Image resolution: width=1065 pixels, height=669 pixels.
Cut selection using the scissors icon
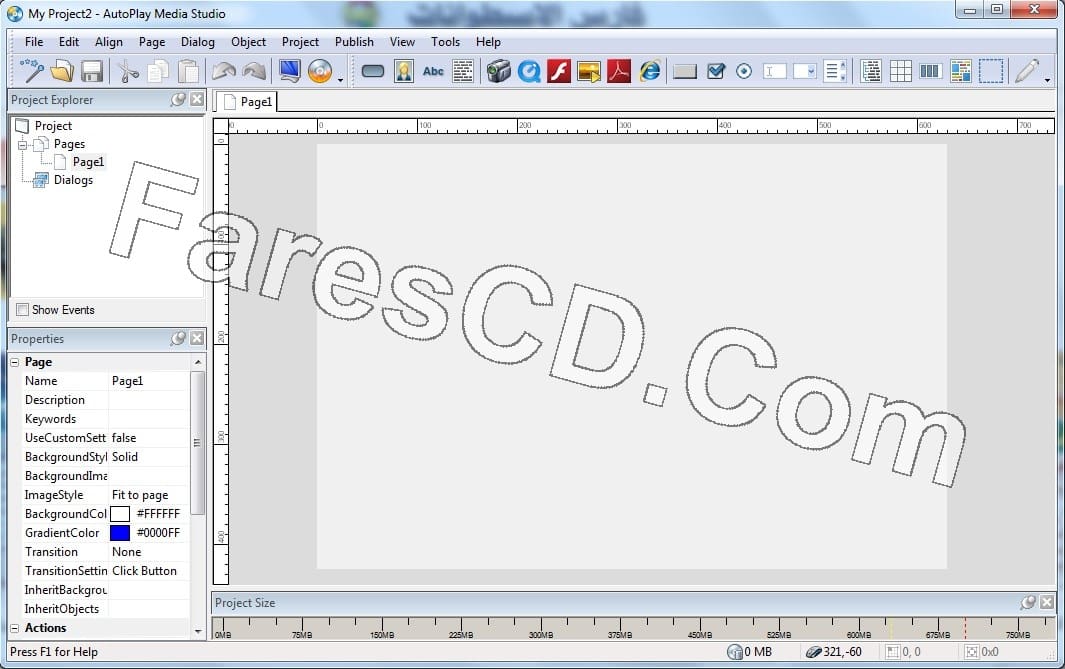[127, 71]
